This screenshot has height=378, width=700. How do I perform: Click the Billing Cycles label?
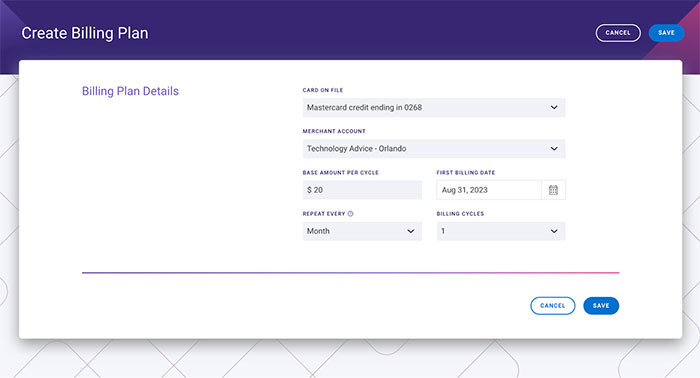(x=460, y=214)
